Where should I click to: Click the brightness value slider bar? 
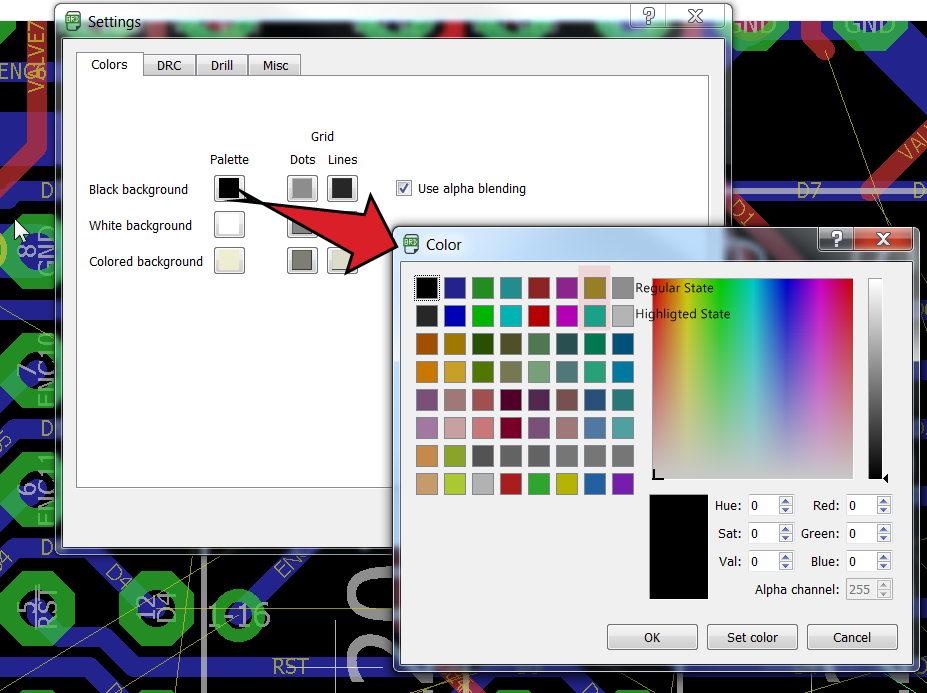click(x=875, y=378)
